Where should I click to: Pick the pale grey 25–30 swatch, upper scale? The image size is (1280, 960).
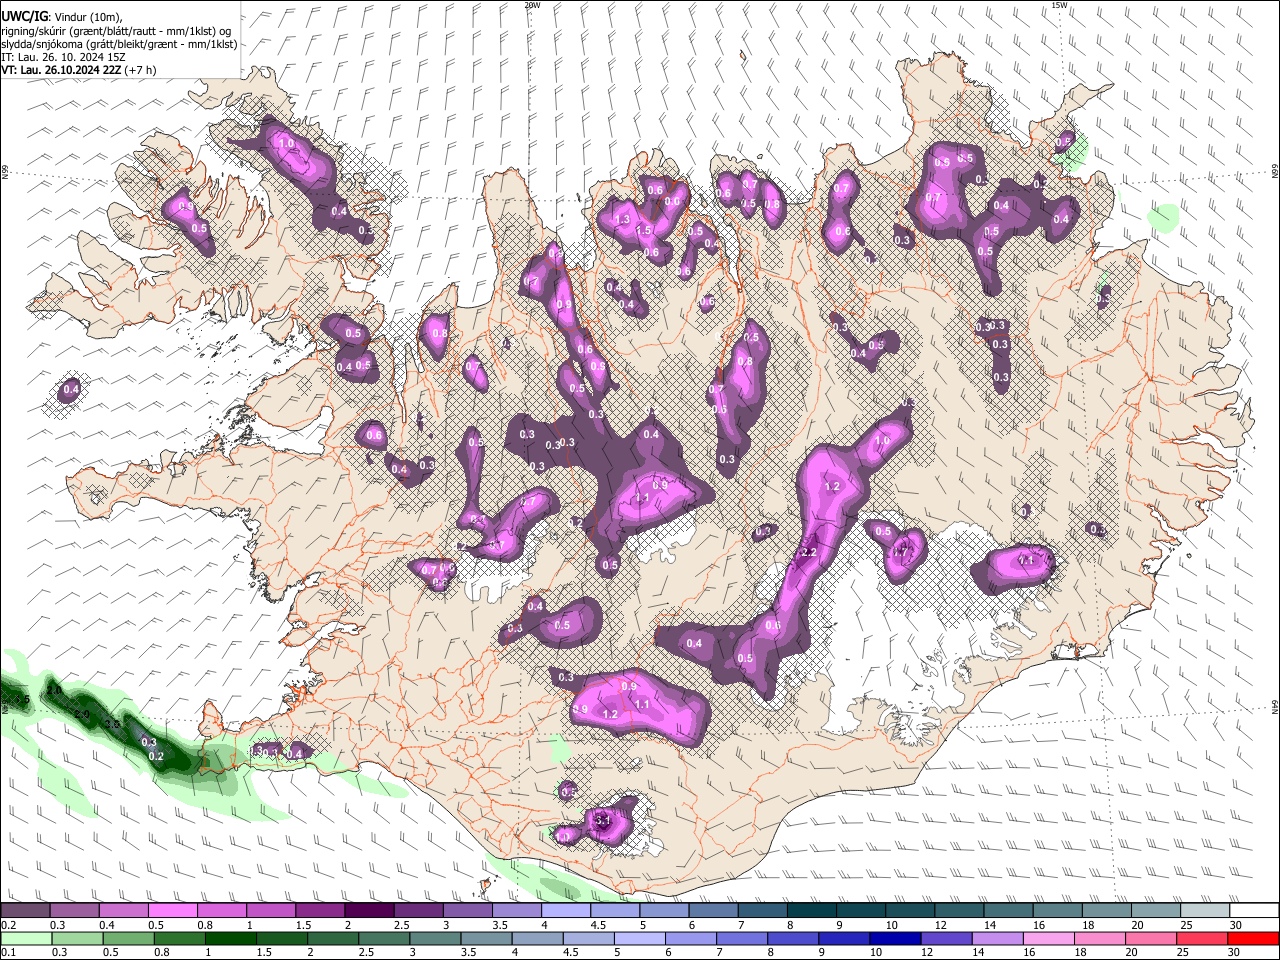coord(1205,910)
